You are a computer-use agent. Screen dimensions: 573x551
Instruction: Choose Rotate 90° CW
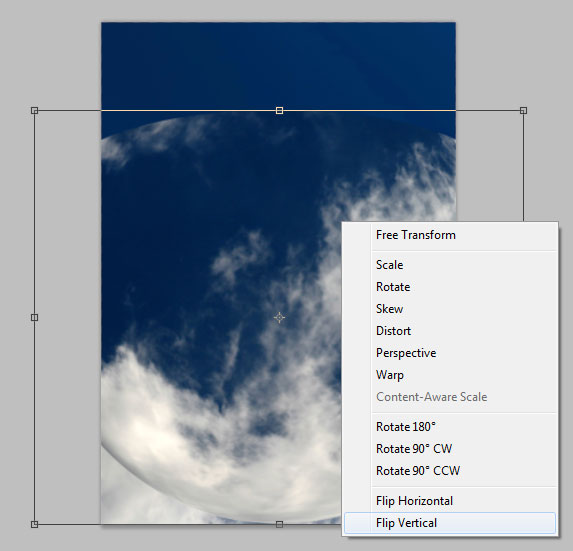[x=450, y=449]
